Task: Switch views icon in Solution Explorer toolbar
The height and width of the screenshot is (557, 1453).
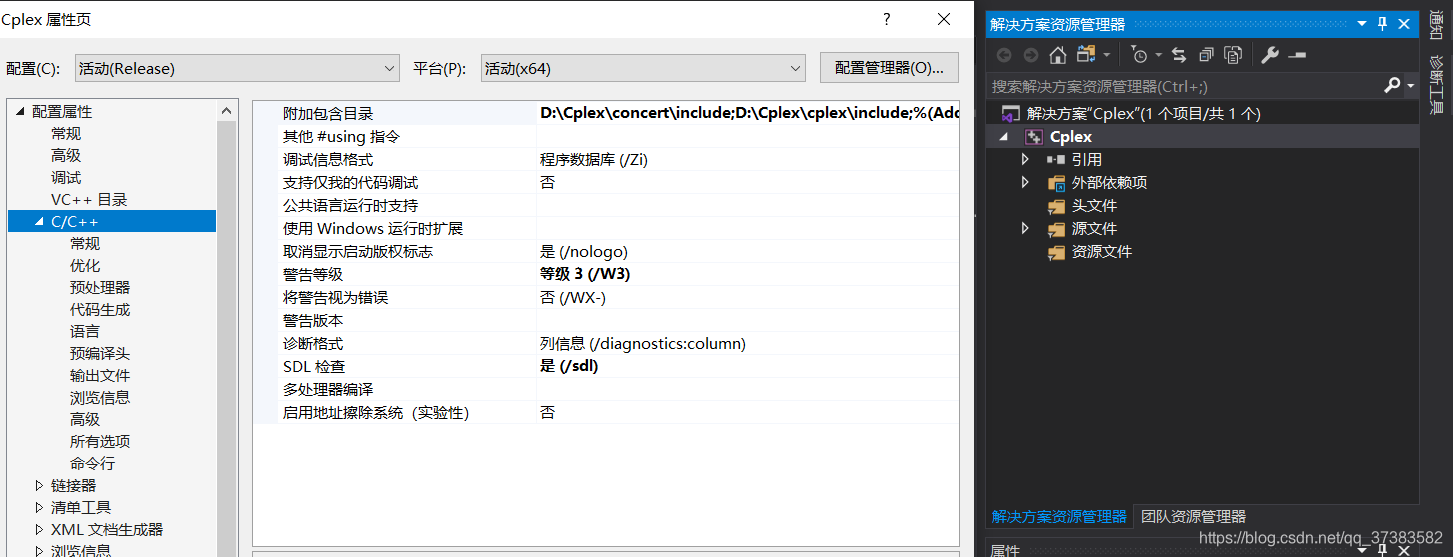Action: point(1086,54)
